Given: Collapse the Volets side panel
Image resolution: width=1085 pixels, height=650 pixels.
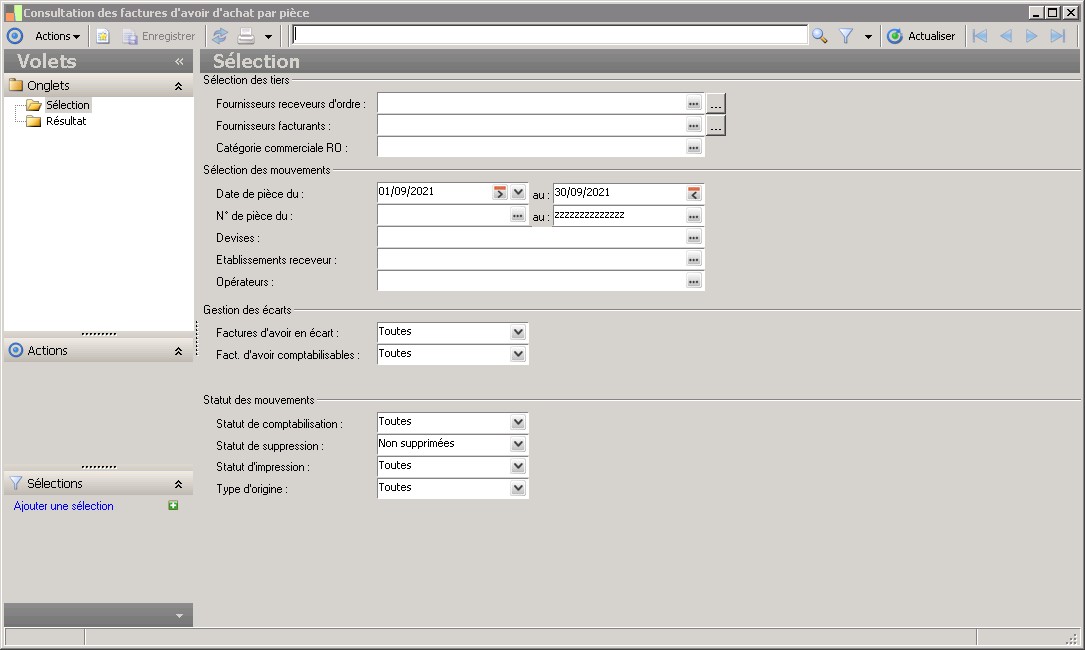Looking at the screenshot, I should [x=179, y=62].
